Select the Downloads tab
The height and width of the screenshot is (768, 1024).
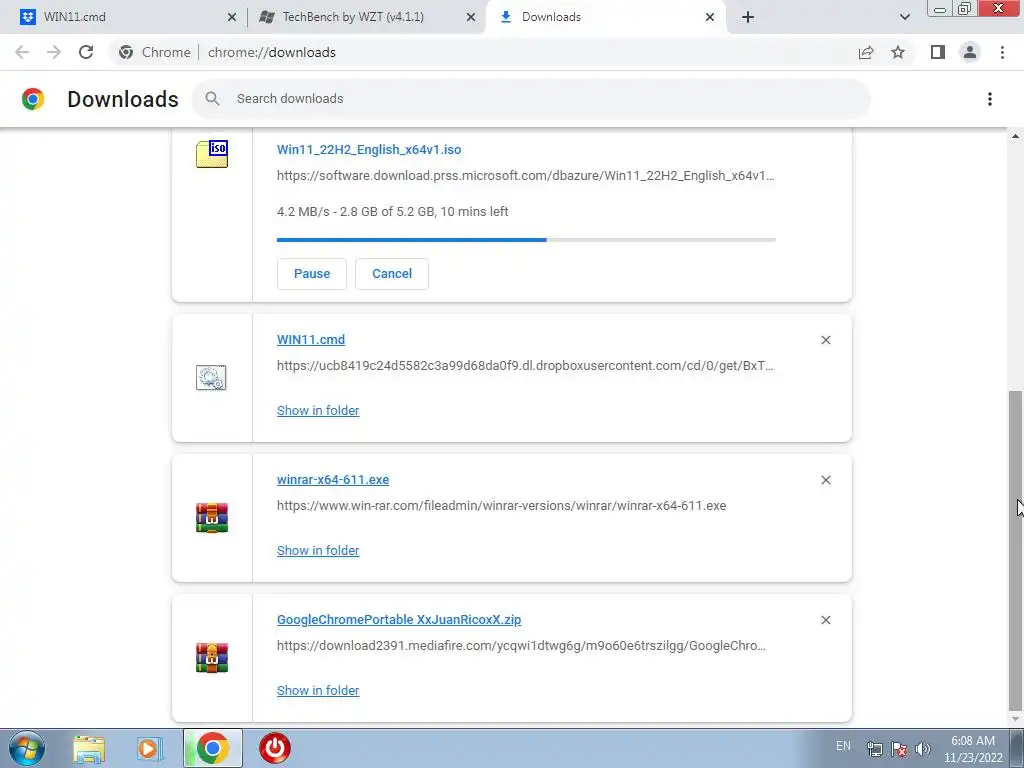(605, 17)
